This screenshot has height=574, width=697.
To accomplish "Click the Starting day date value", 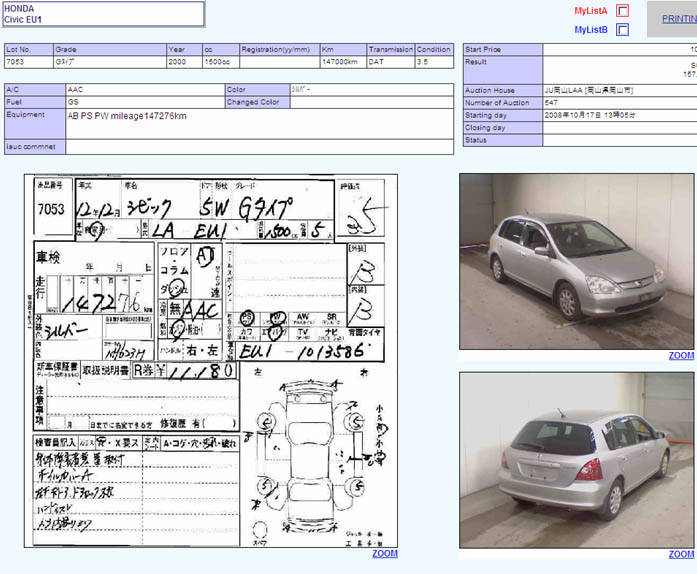I will pos(590,115).
